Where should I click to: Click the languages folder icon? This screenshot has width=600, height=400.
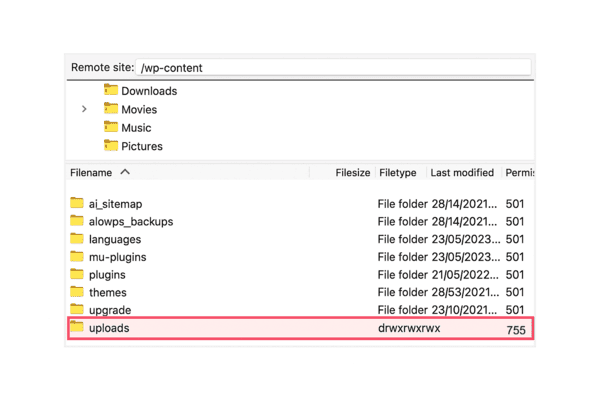pos(77,239)
